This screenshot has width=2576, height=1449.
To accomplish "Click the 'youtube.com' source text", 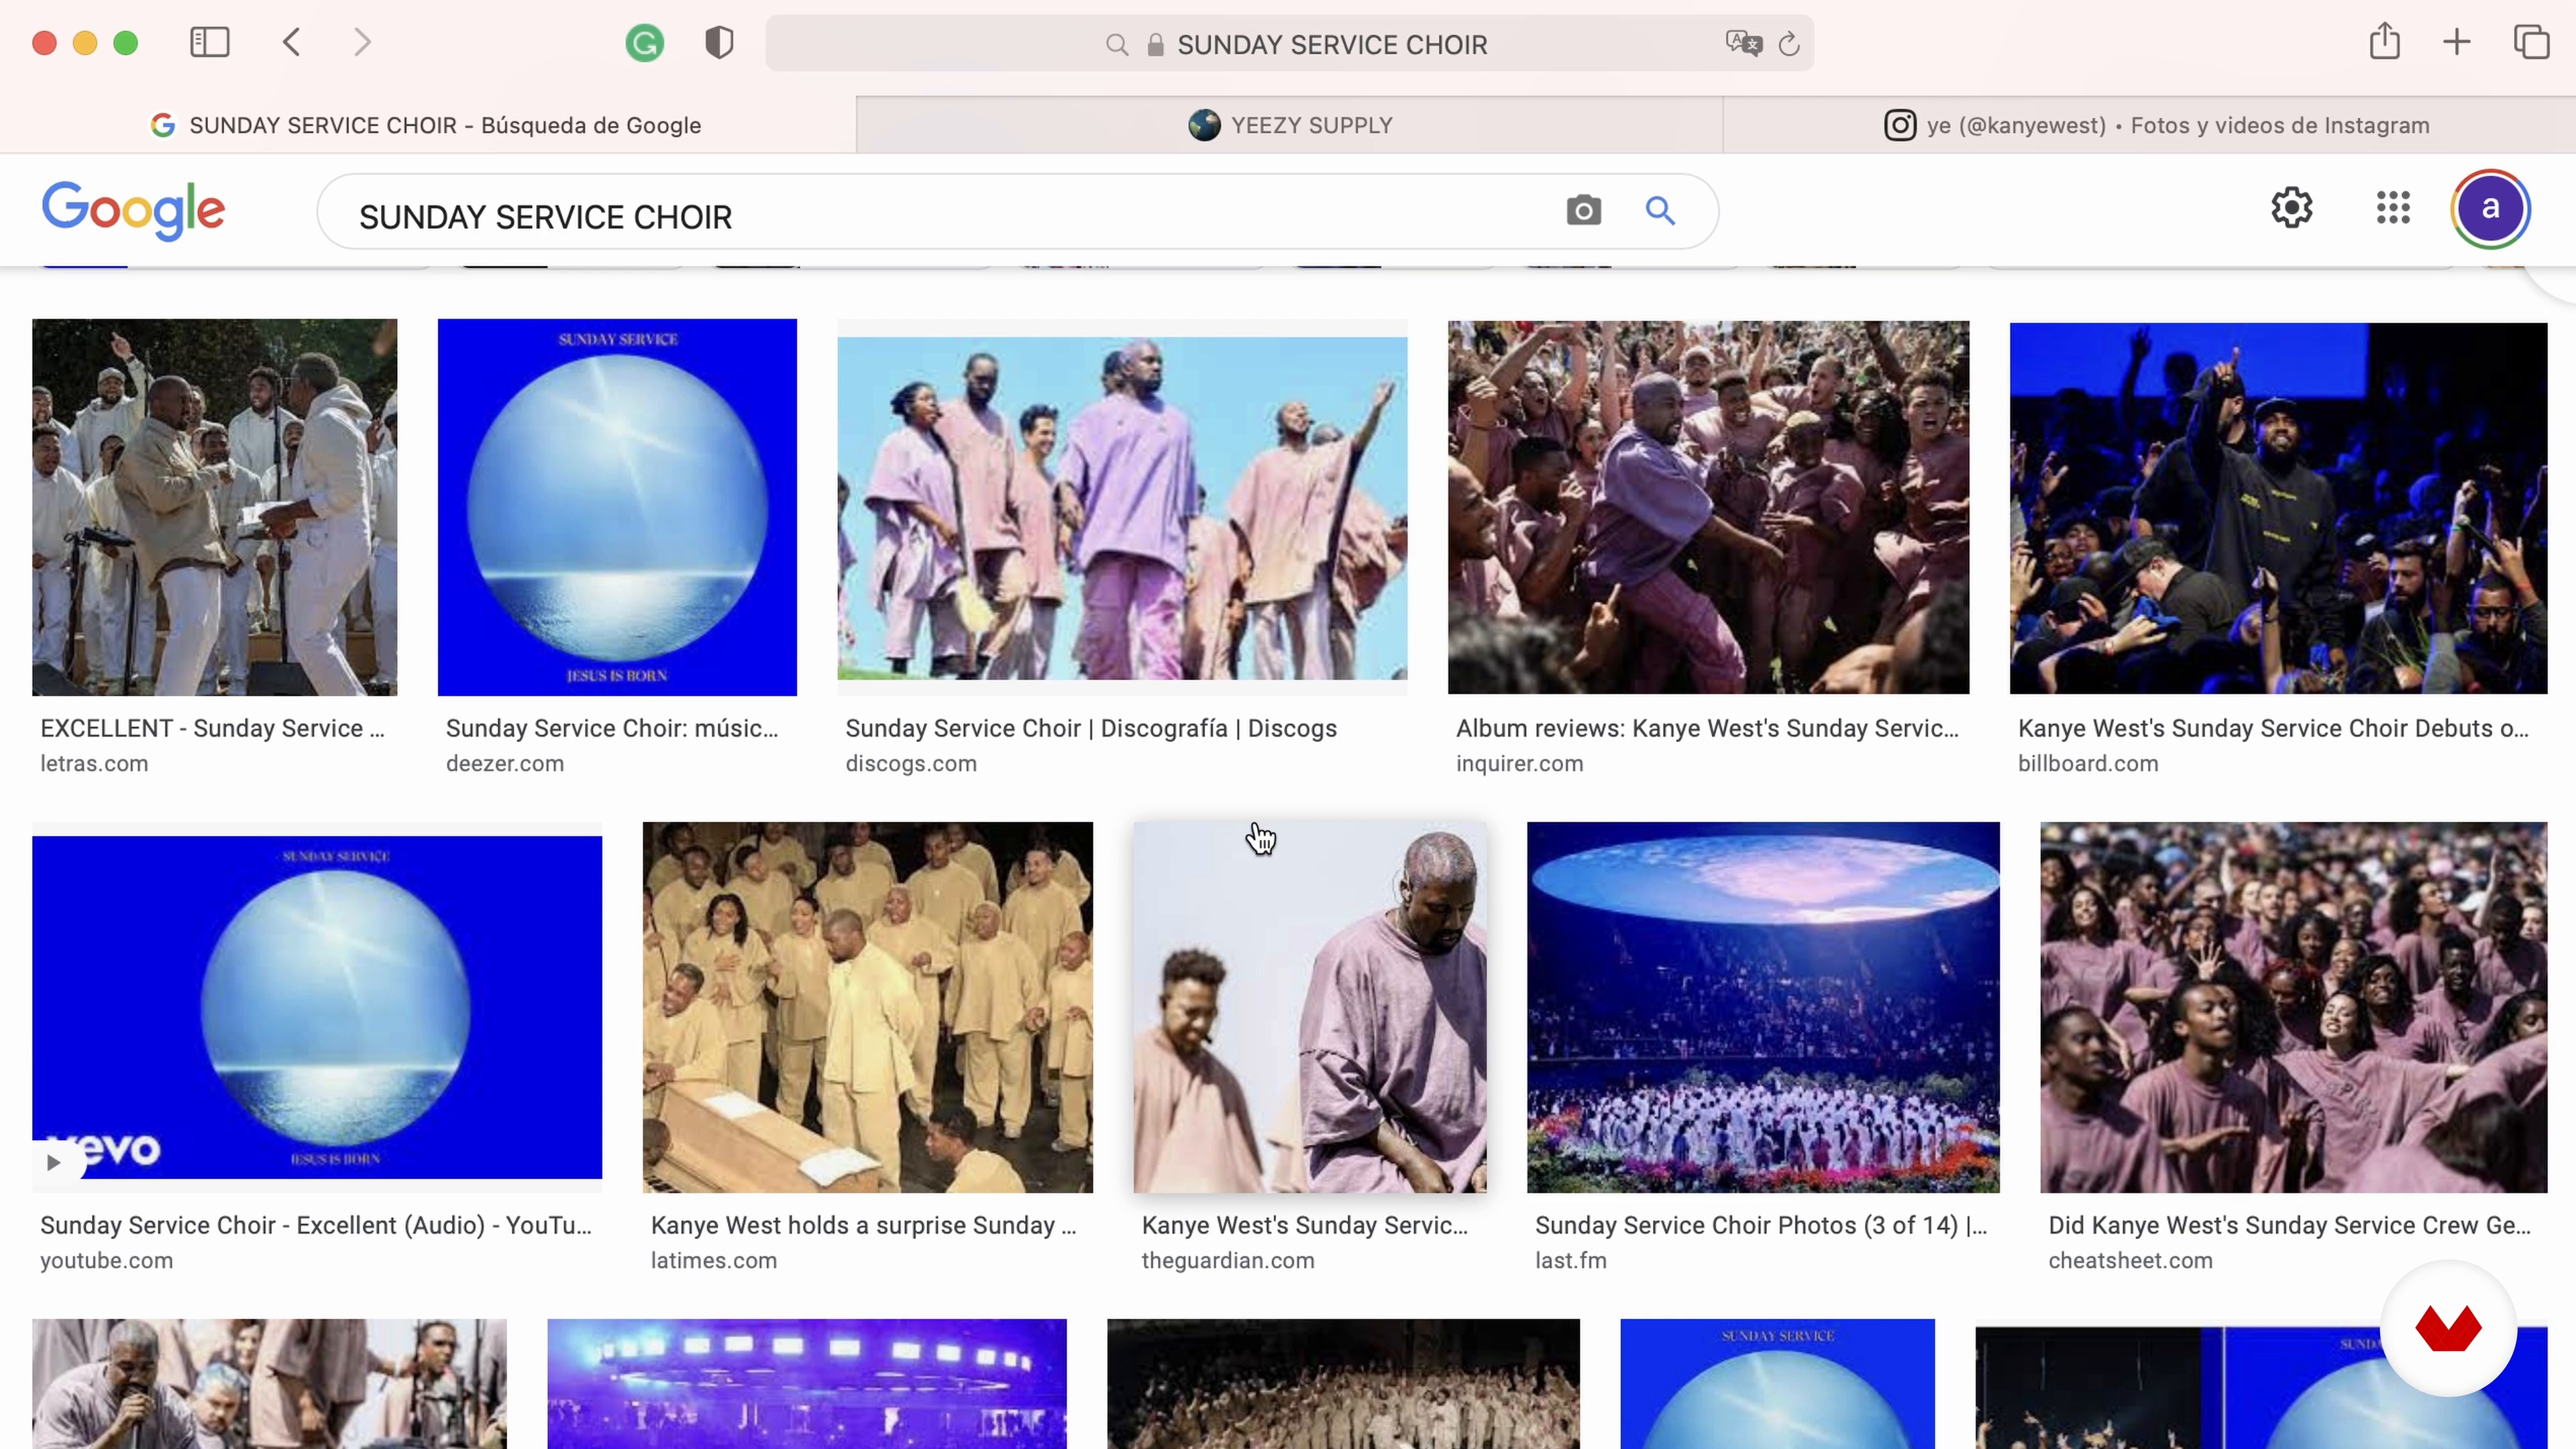I will click(107, 1261).
